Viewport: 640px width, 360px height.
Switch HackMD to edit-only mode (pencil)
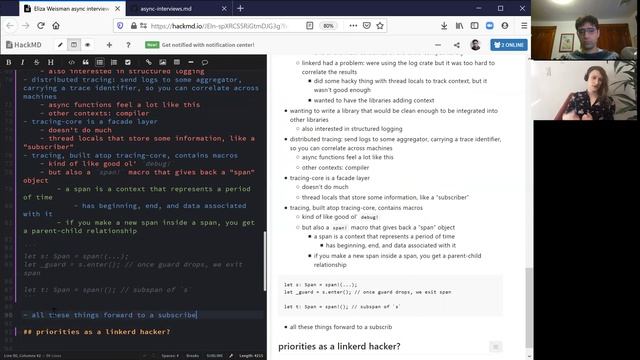point(60,45)
